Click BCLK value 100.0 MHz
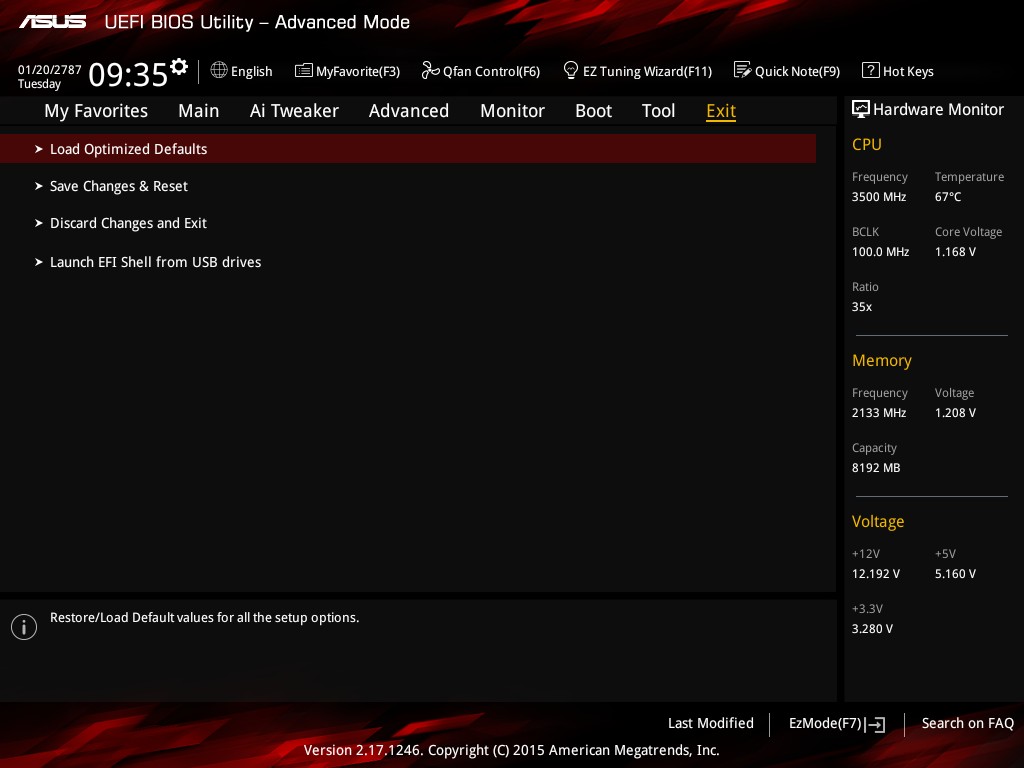1024x768 pixels. click(880, 251)
